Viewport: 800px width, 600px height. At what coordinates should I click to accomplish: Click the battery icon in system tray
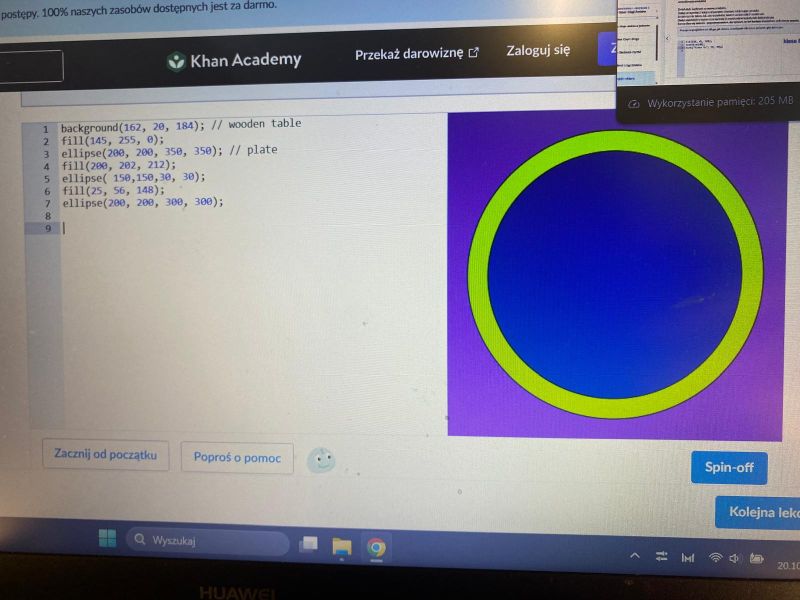757,558
